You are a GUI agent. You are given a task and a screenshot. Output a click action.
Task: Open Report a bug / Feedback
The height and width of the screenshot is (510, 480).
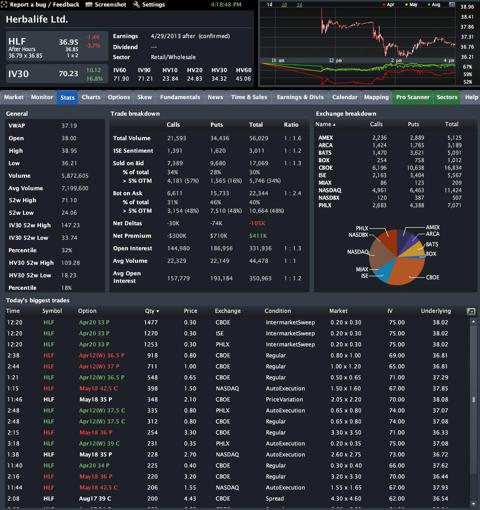point(44,5)
